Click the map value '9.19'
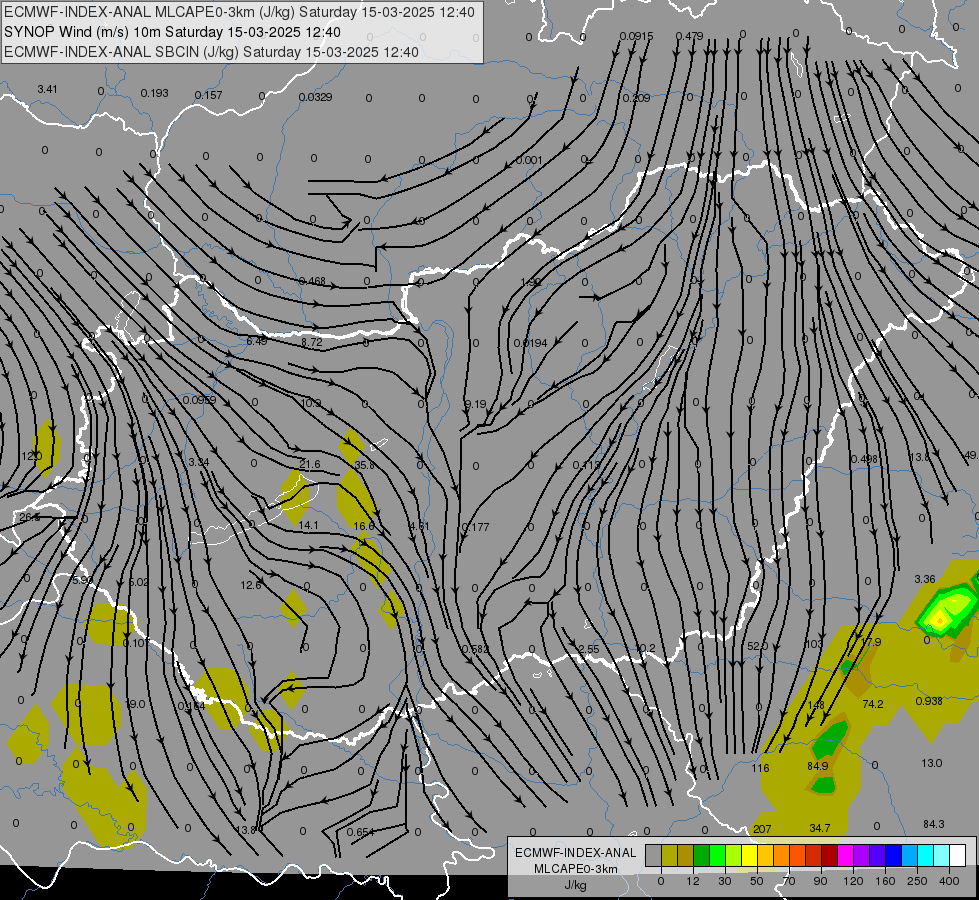 [475, 404]
